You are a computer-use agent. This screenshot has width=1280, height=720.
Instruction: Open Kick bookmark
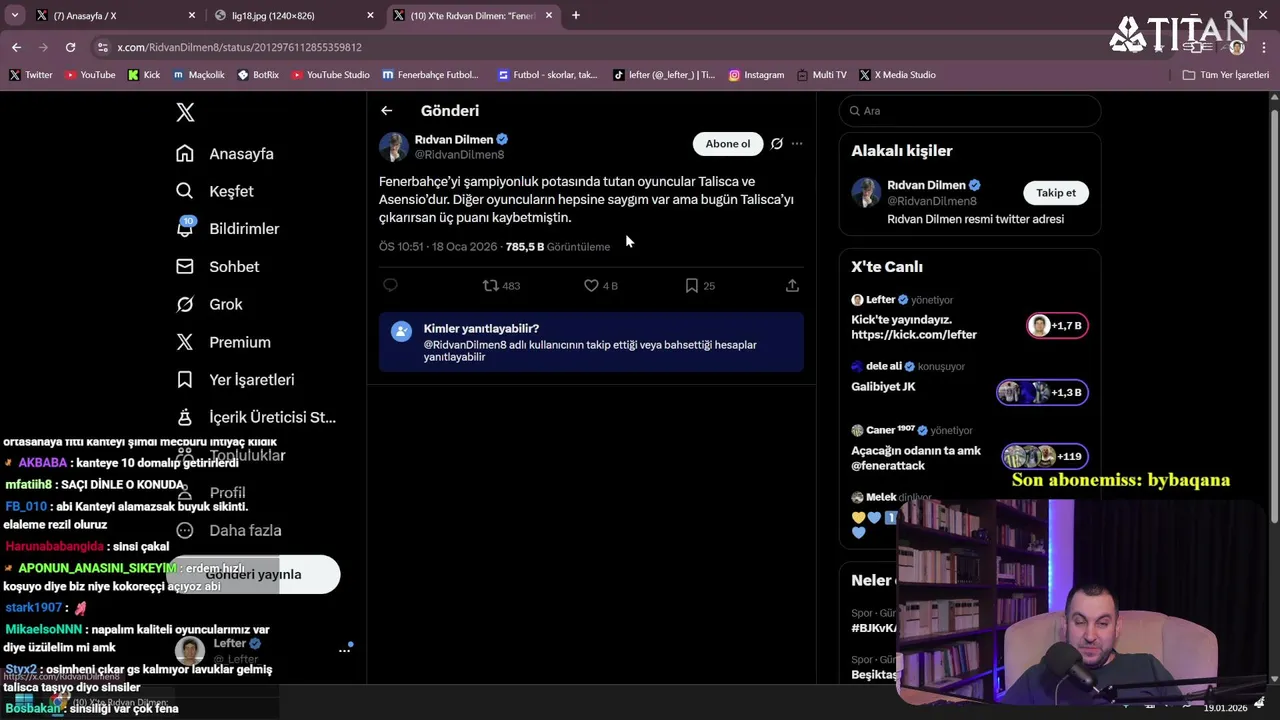[x=143, y=75]
